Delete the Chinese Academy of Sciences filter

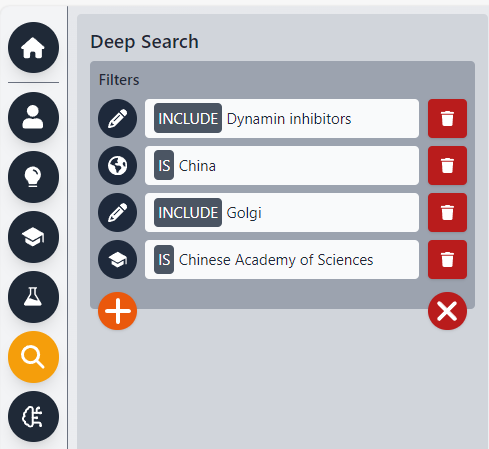[447, 259]
